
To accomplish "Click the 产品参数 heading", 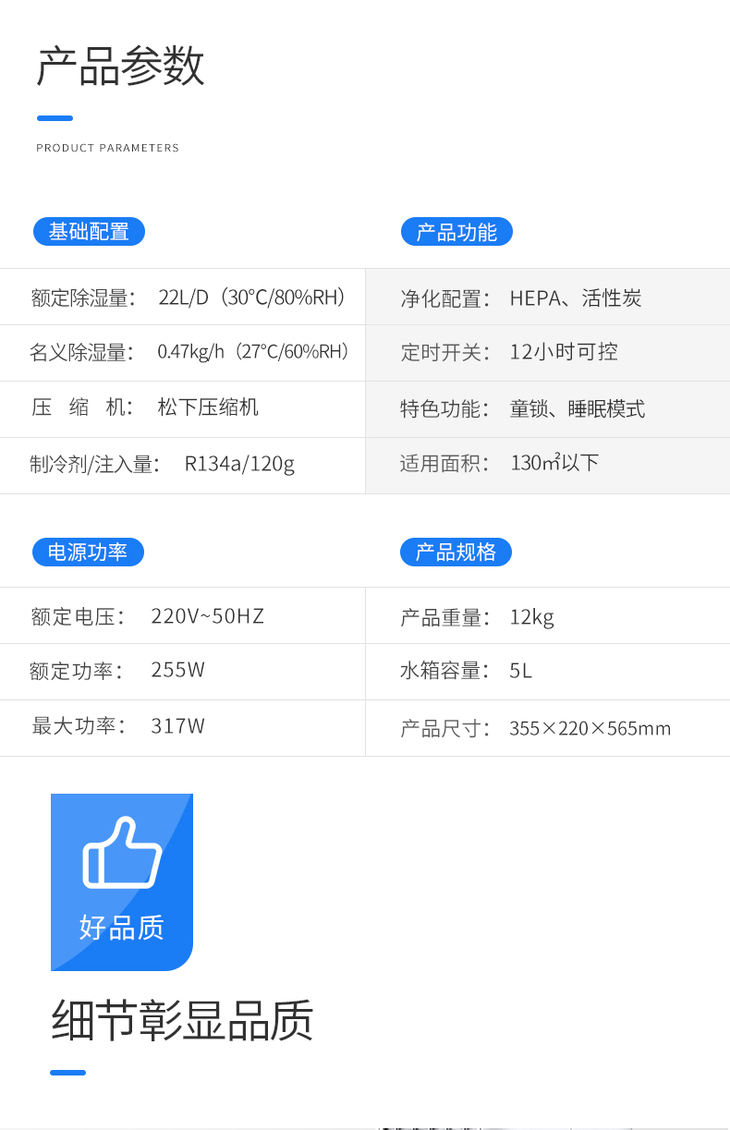I will (x=120, y=67).
